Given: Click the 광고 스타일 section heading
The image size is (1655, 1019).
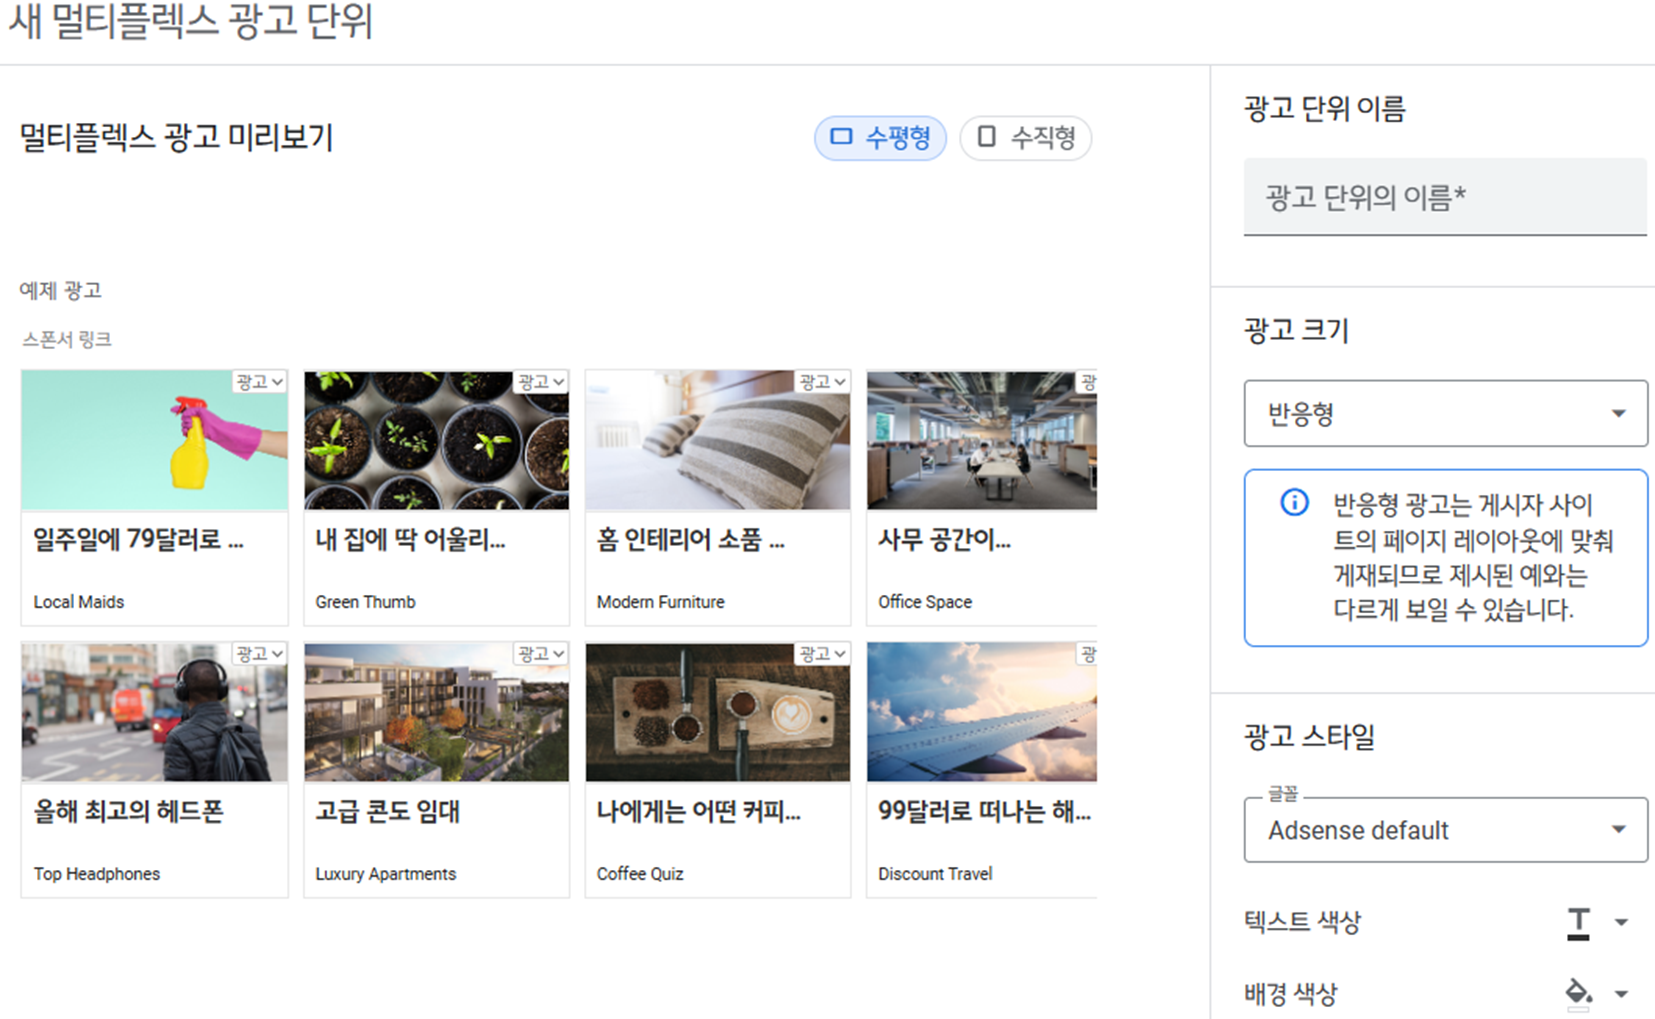Looking at the screenshot, I should 1309,737.
